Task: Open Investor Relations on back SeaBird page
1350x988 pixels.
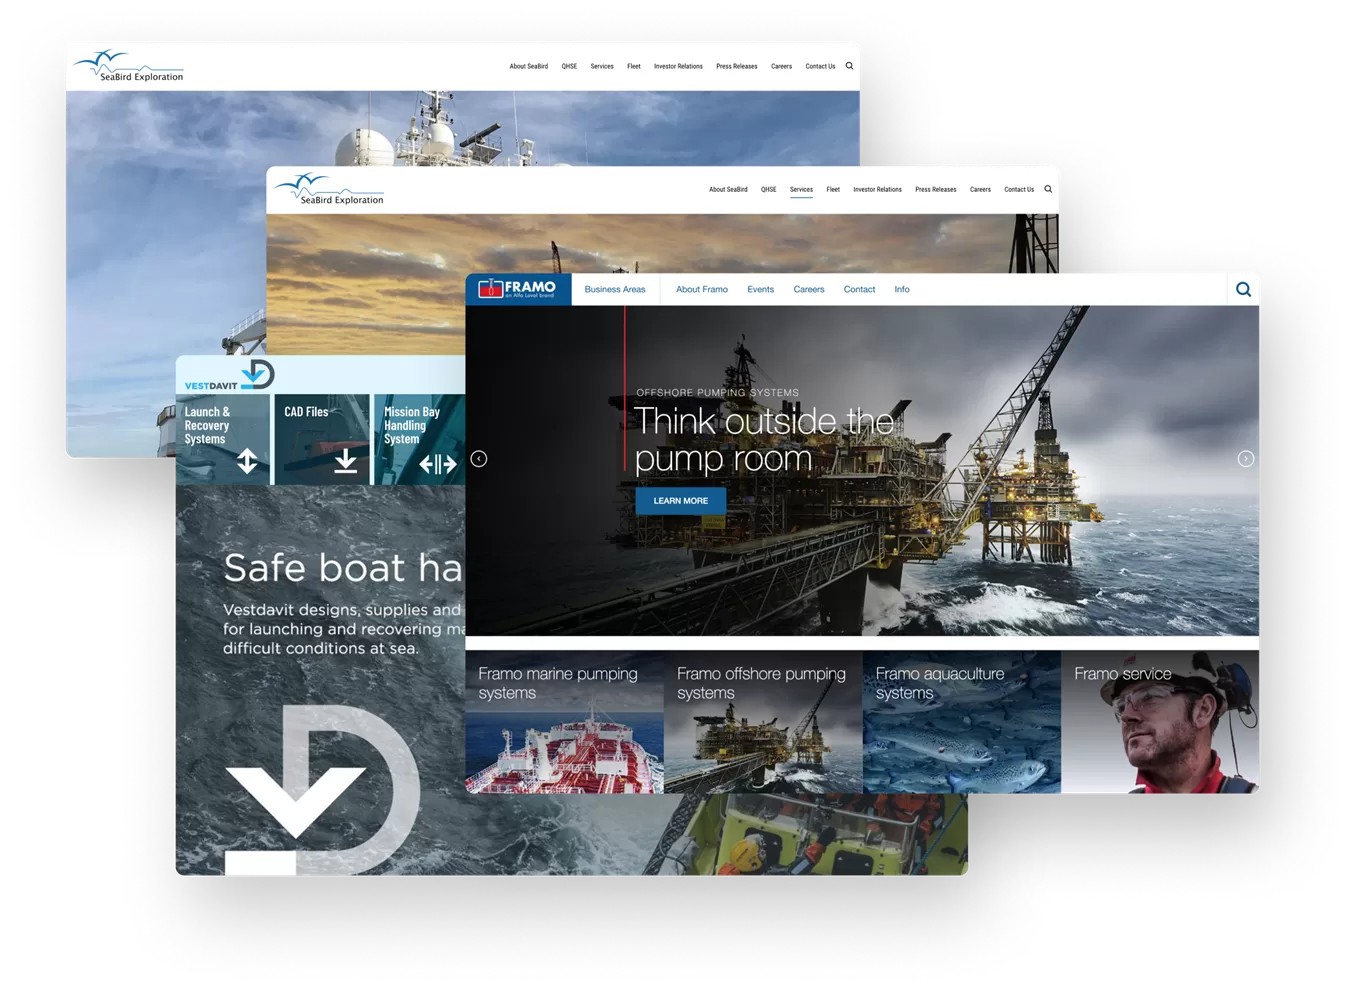Action: [x=678, y=67]
